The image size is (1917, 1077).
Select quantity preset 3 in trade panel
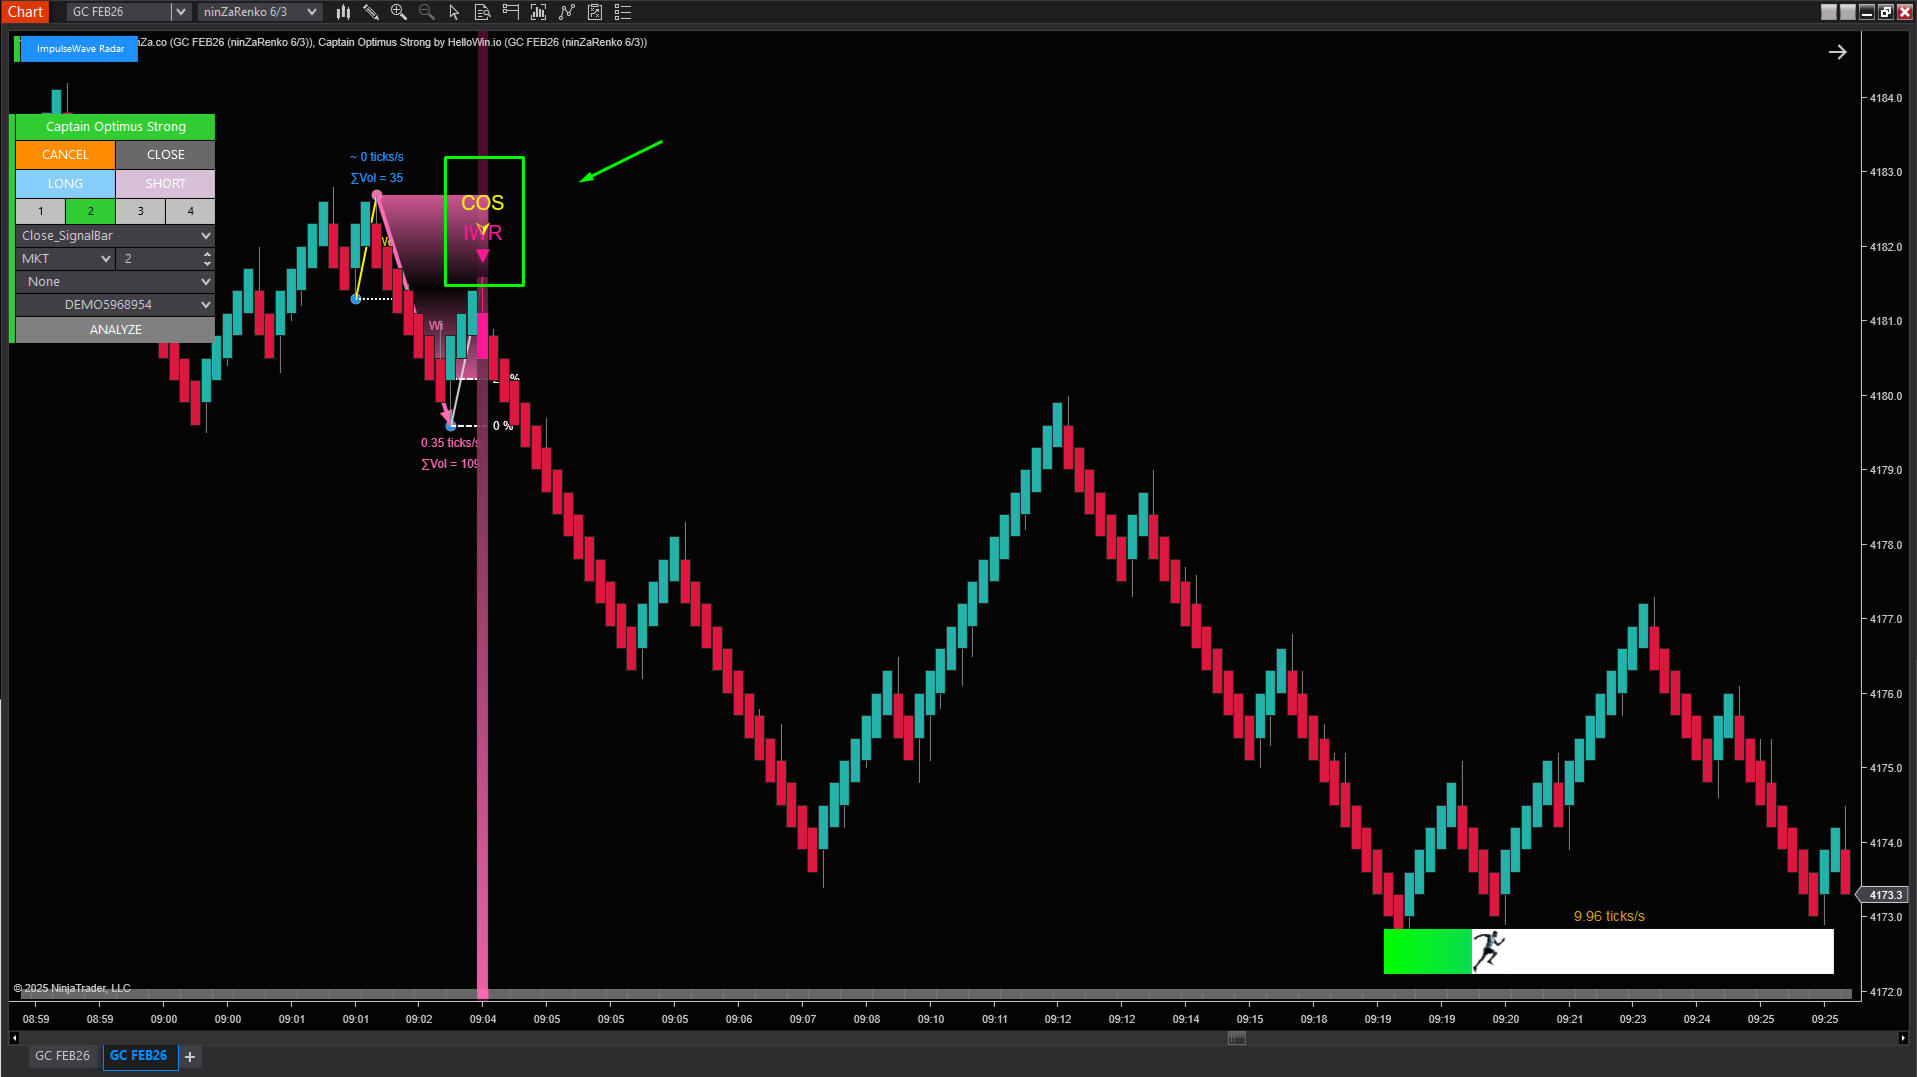(141, 211)
